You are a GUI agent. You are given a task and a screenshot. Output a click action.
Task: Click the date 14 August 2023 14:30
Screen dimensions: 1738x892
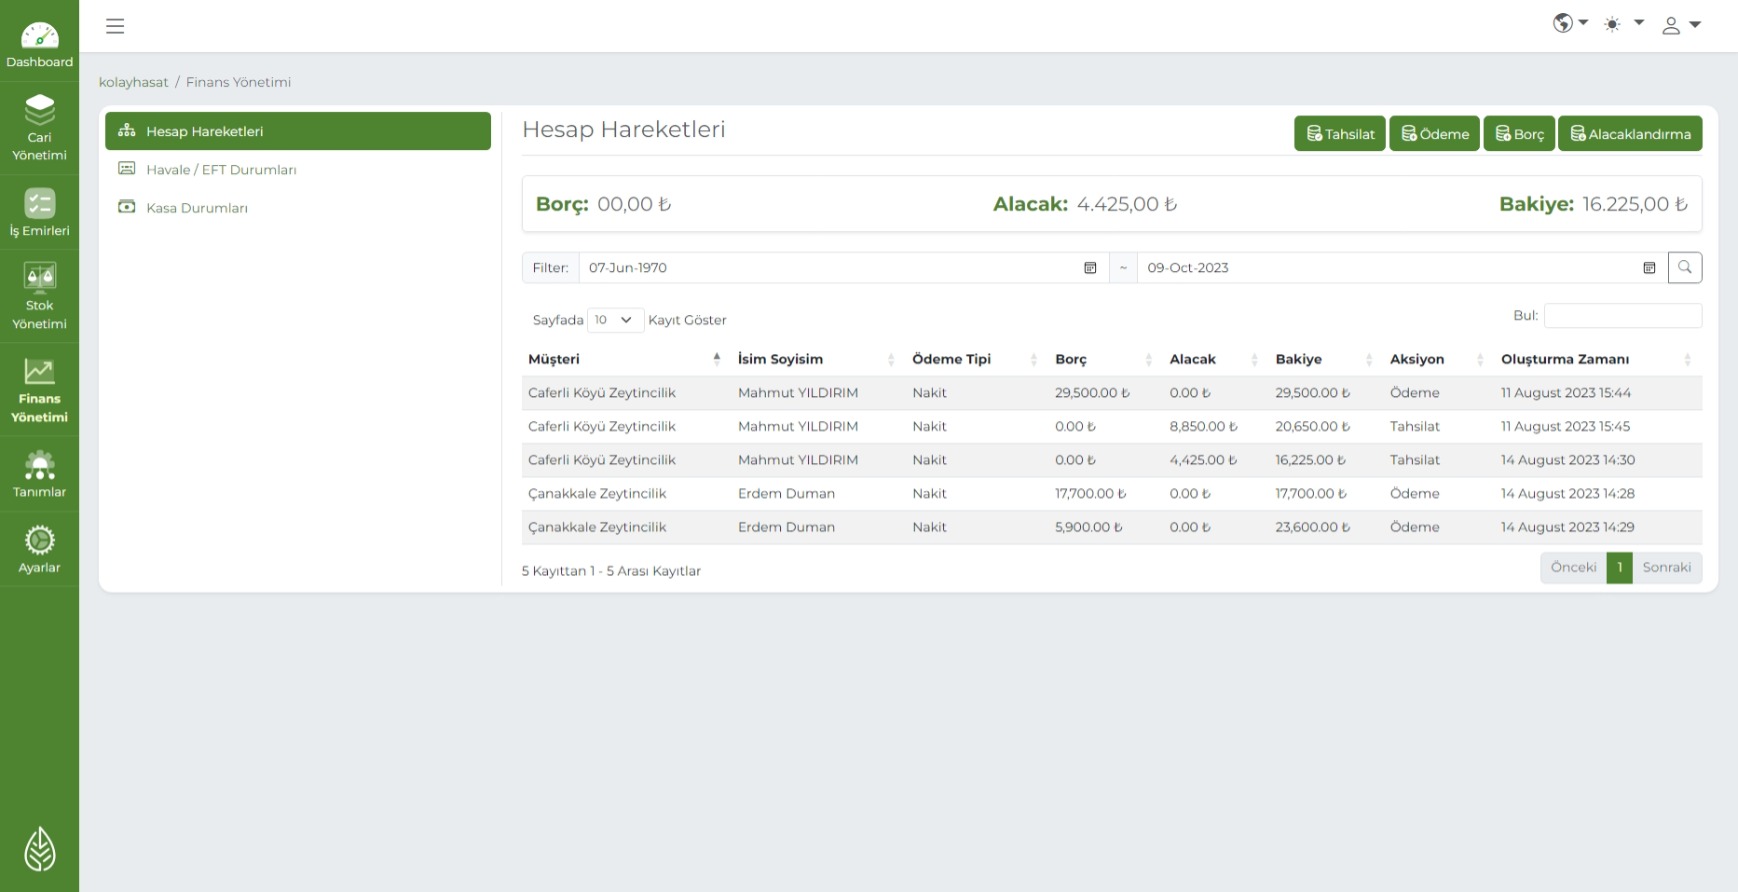[x=1567, y=460]
